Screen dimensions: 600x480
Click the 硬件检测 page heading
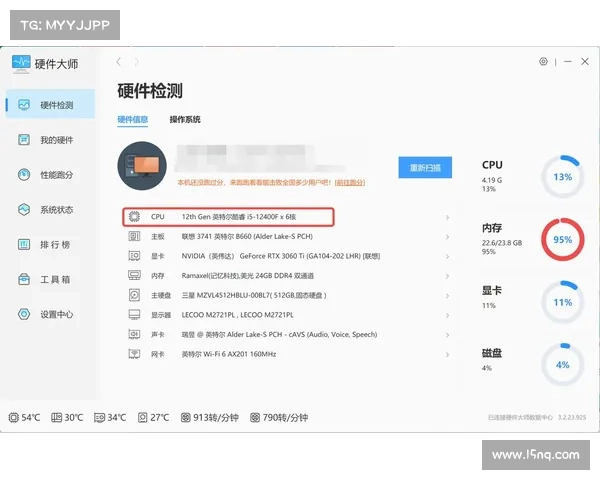click(150, 91)
